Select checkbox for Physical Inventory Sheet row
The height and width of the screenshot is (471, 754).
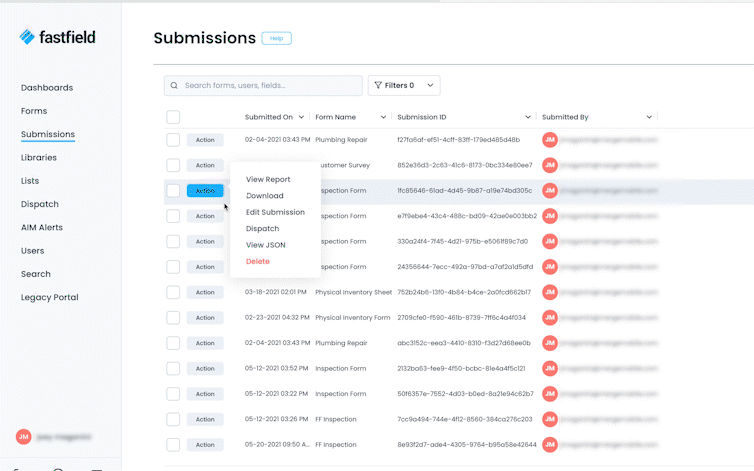(x=173, y=292)
